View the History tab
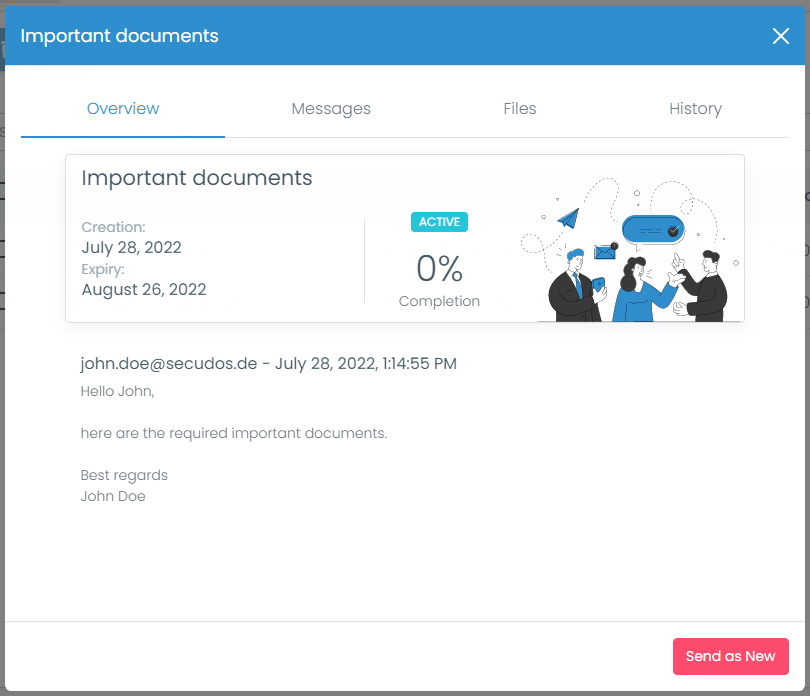This screenshot has width=810, height=696. tap(695, 109)
